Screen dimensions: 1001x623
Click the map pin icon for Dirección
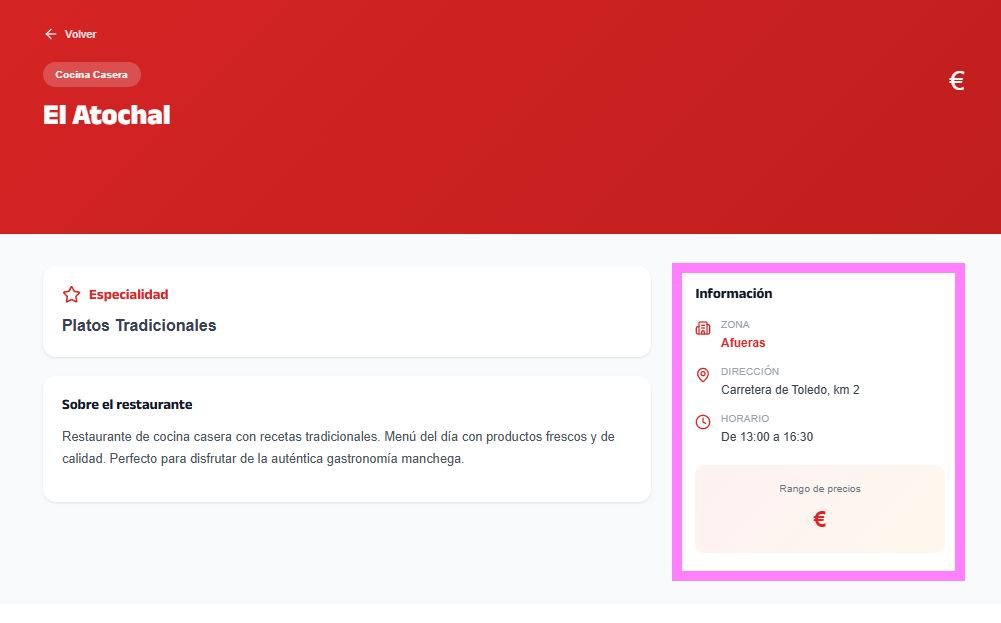pos(703,375)
